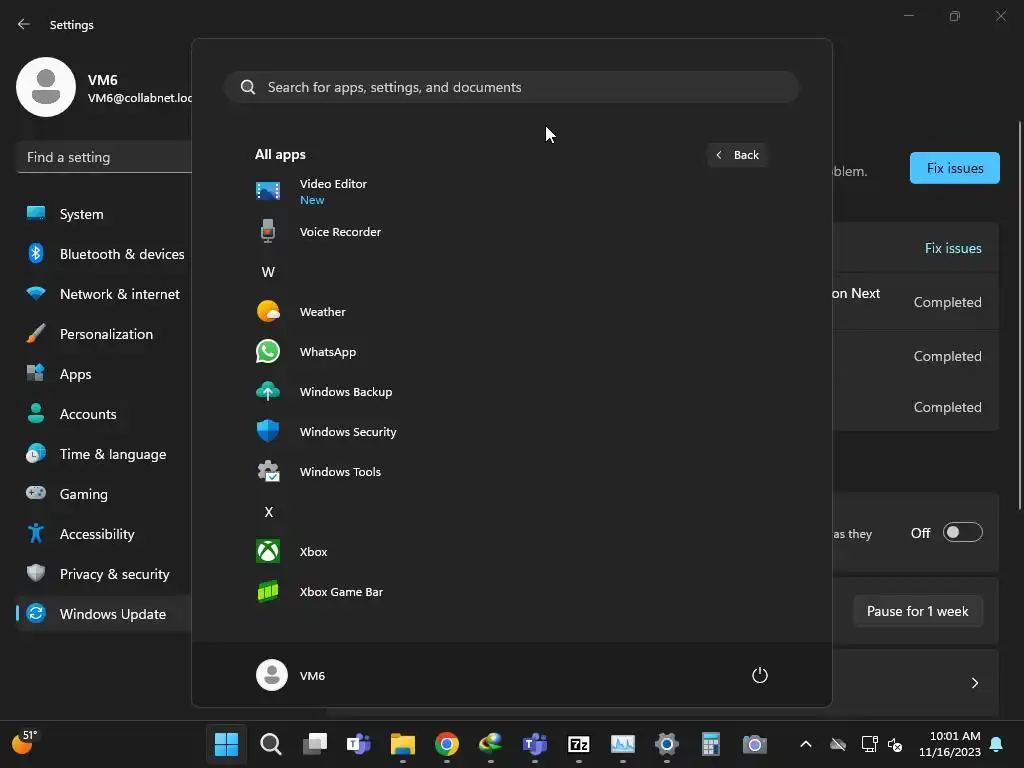Open Google Chrome from the taskbar
Viewport: 1024px width, 768px height.
447,744
